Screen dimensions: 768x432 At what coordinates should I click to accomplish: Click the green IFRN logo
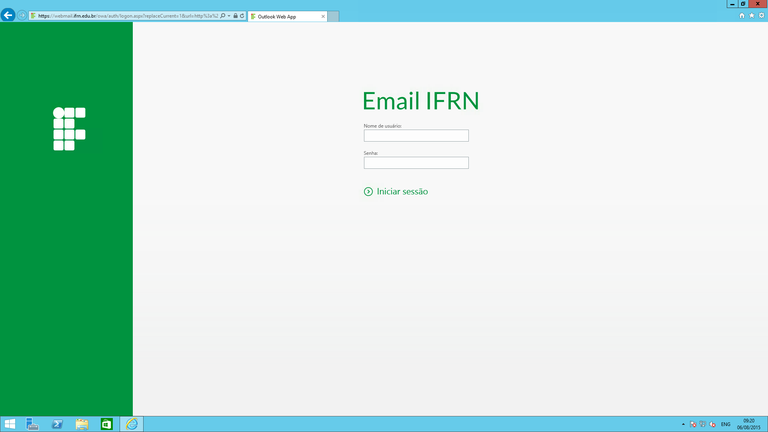click(x=68, y=128)
